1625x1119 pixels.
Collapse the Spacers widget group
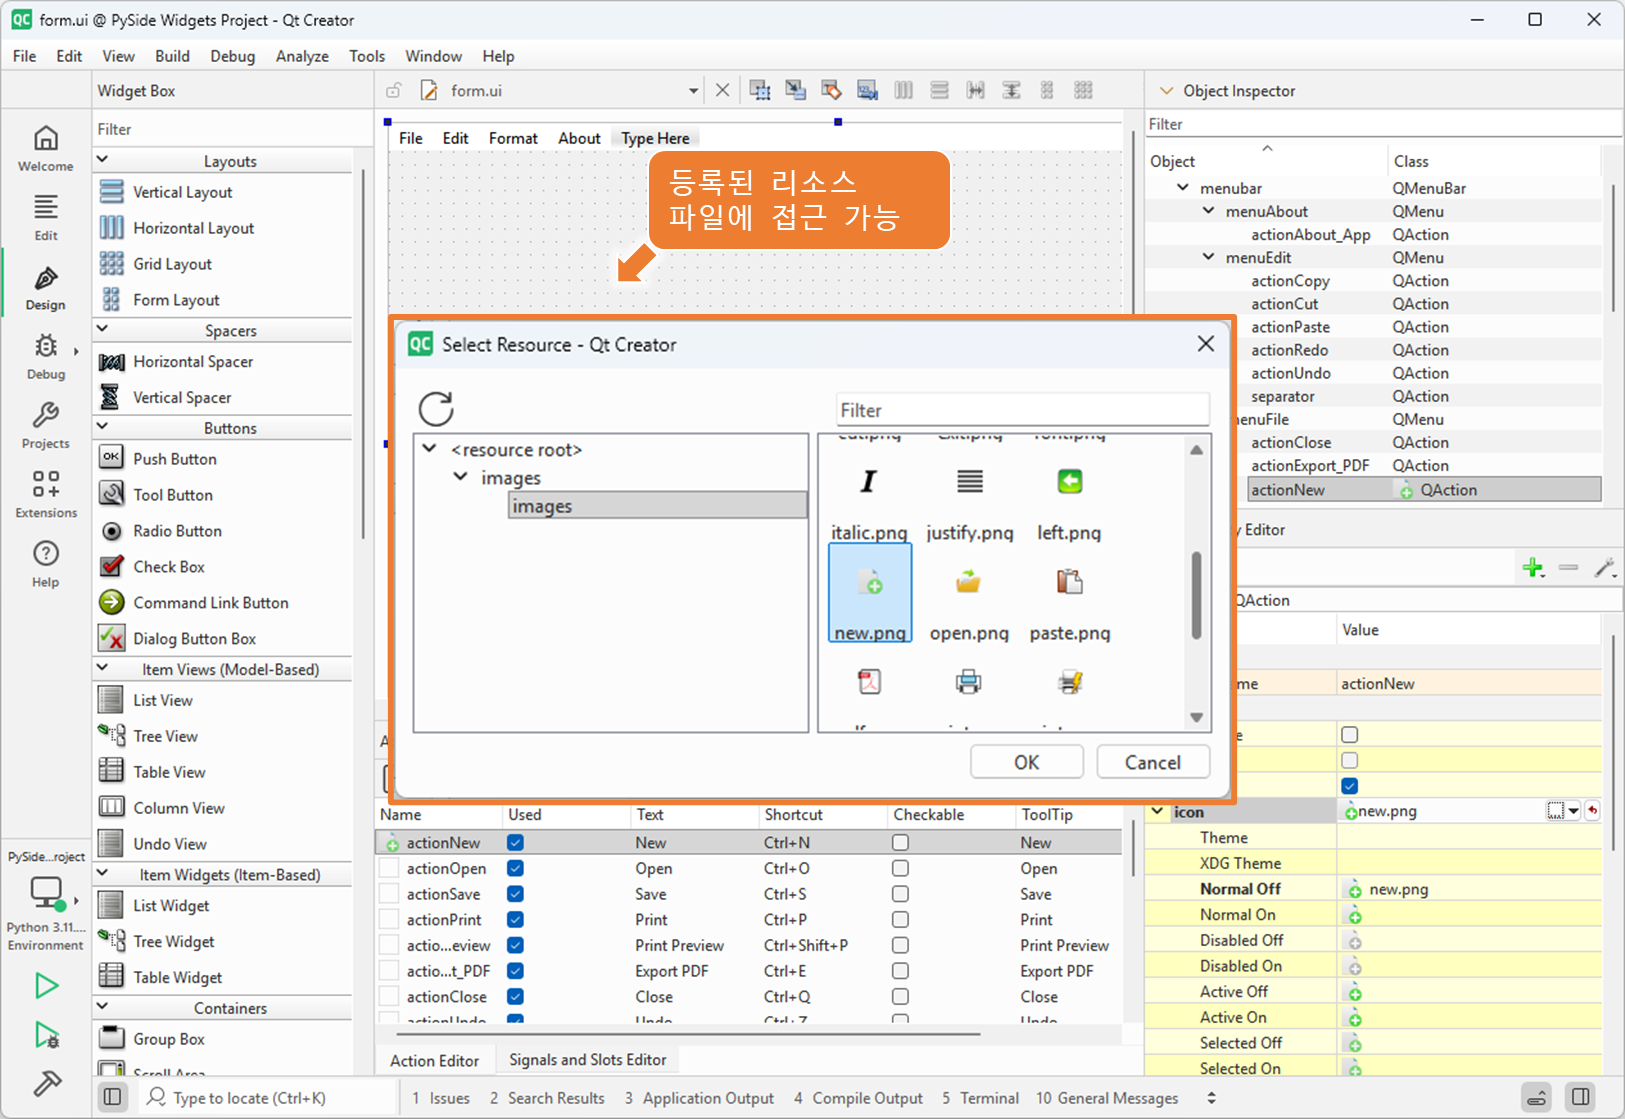click(x=103, y=329)
